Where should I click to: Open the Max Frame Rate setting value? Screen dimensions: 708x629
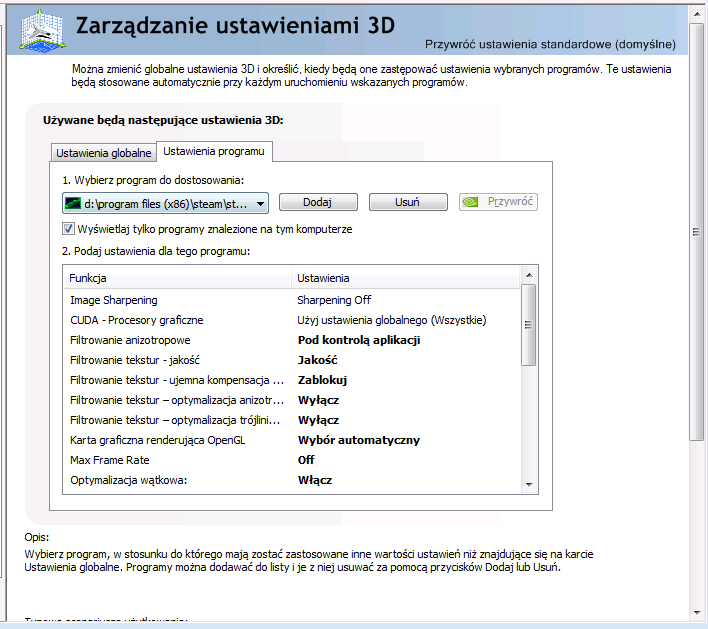coord(306,460)
